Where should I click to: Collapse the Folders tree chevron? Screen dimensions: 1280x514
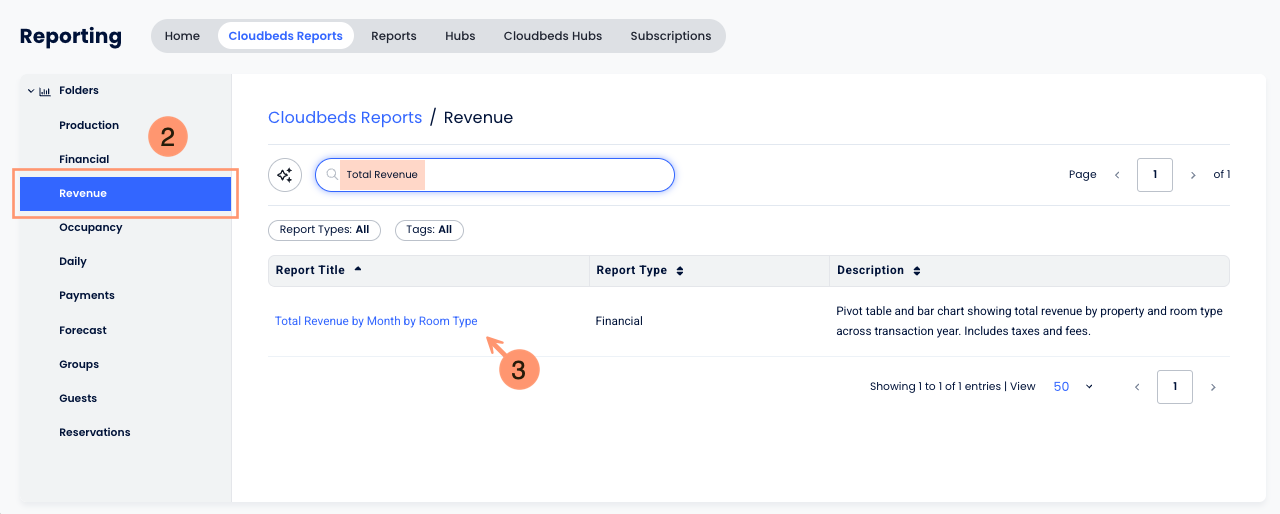[31, 91]
